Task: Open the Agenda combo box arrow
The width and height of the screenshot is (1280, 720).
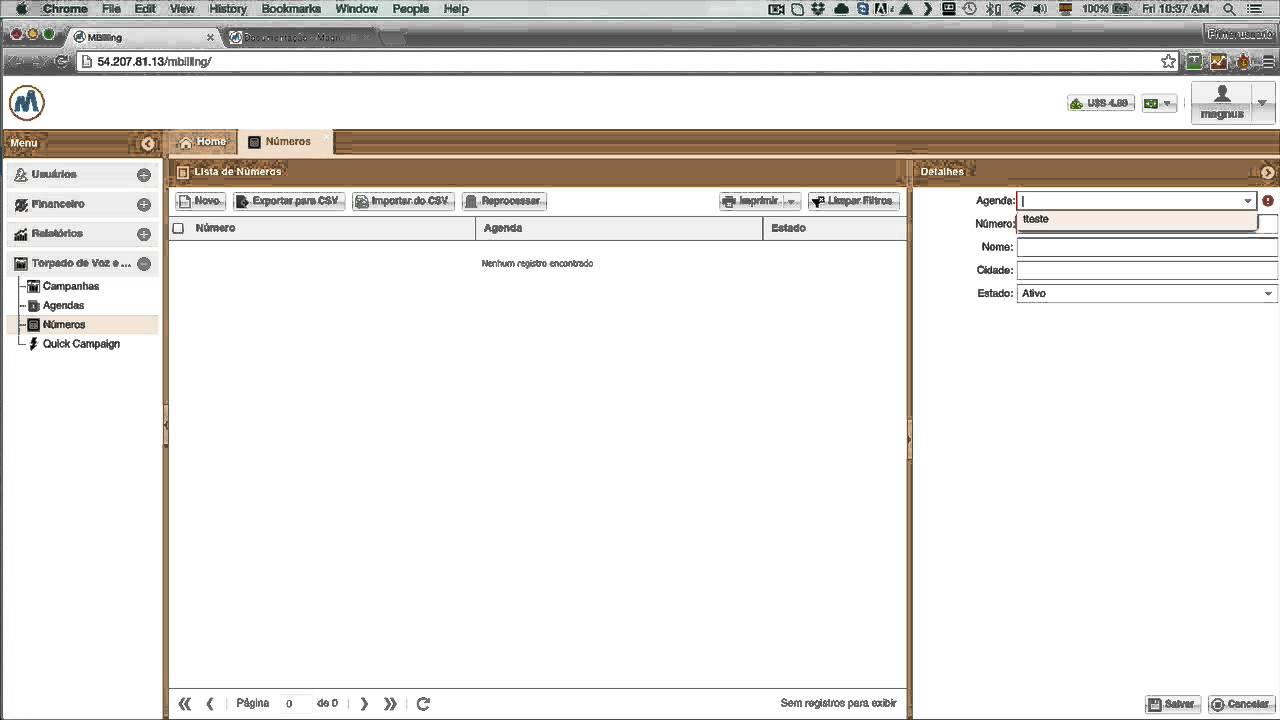Action: tap(1248, 201)
